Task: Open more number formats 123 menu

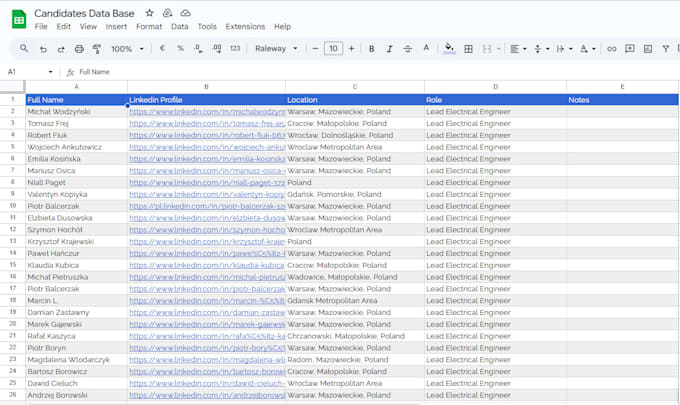Action: click(235, 49)
